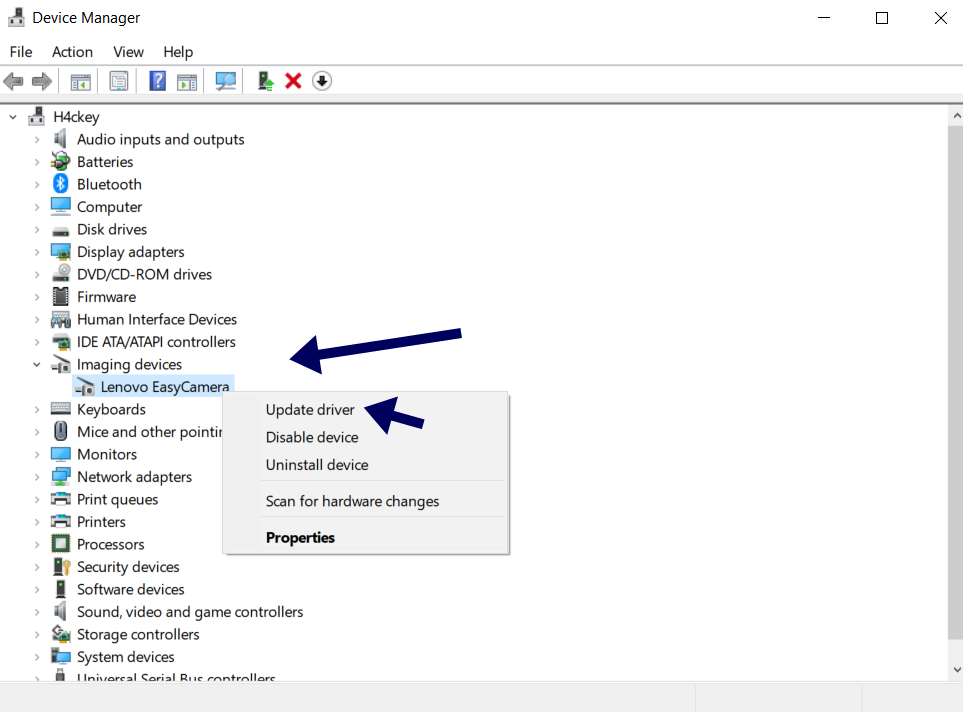Expand the Network adapters category
The height and width of the screenshot is (712, 963).
37,477
